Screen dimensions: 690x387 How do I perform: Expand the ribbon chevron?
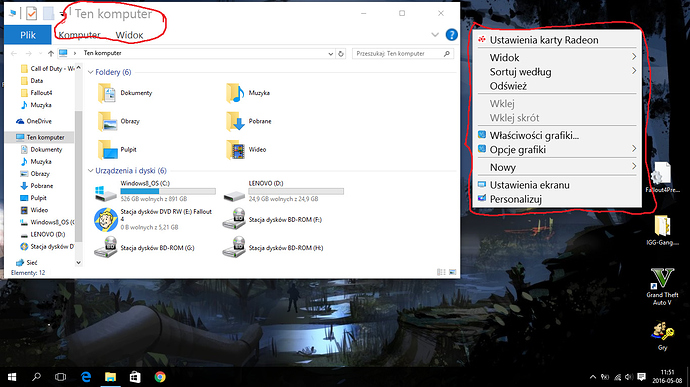pos(435,35)
